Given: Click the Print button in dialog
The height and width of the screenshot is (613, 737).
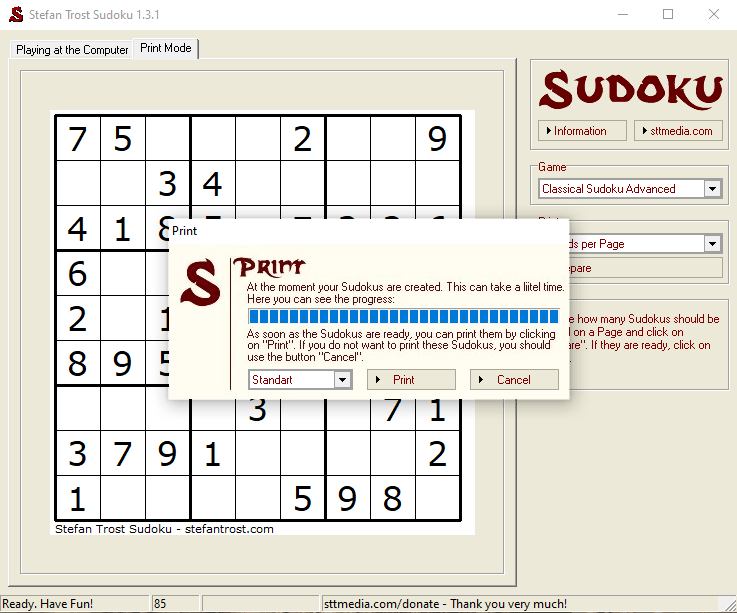Looking at the screenshot, I should [x=411, y=379].
